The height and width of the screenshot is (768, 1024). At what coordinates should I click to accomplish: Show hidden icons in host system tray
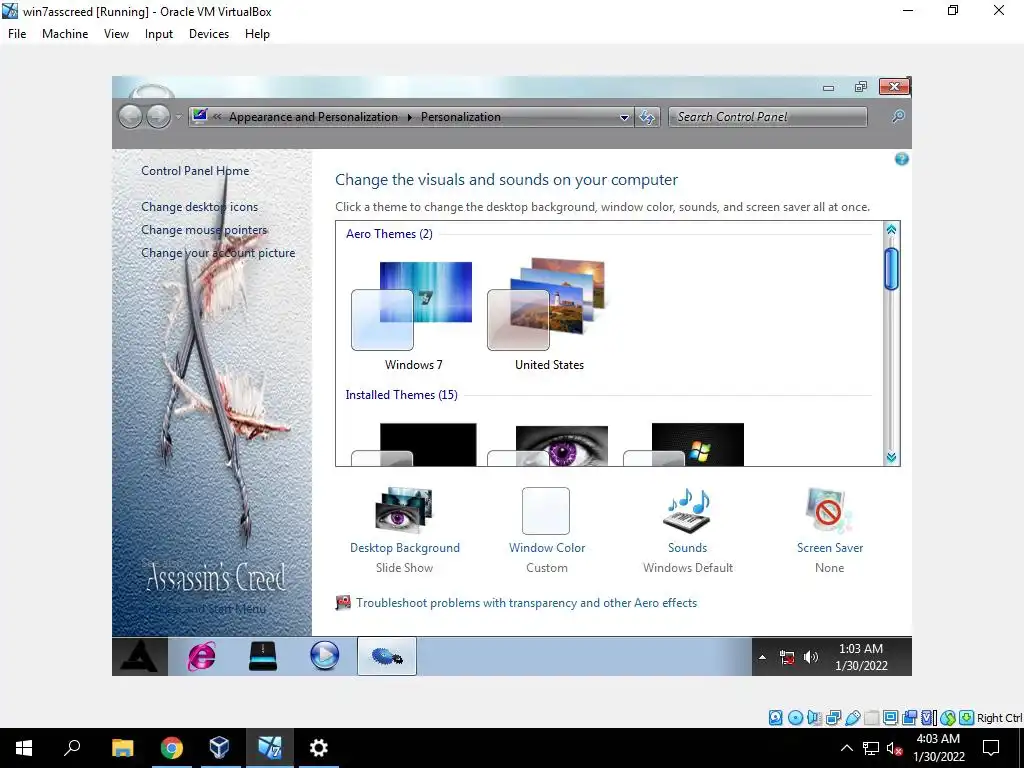846,748
